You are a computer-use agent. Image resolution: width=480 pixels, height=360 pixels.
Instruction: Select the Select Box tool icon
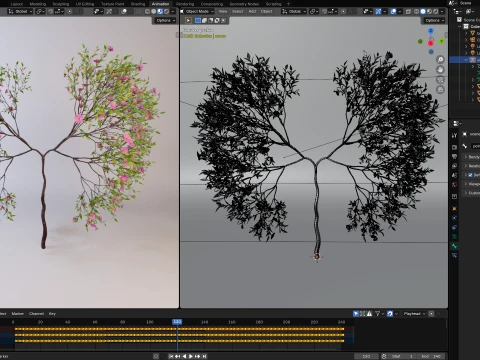click(x=188, y=20)
